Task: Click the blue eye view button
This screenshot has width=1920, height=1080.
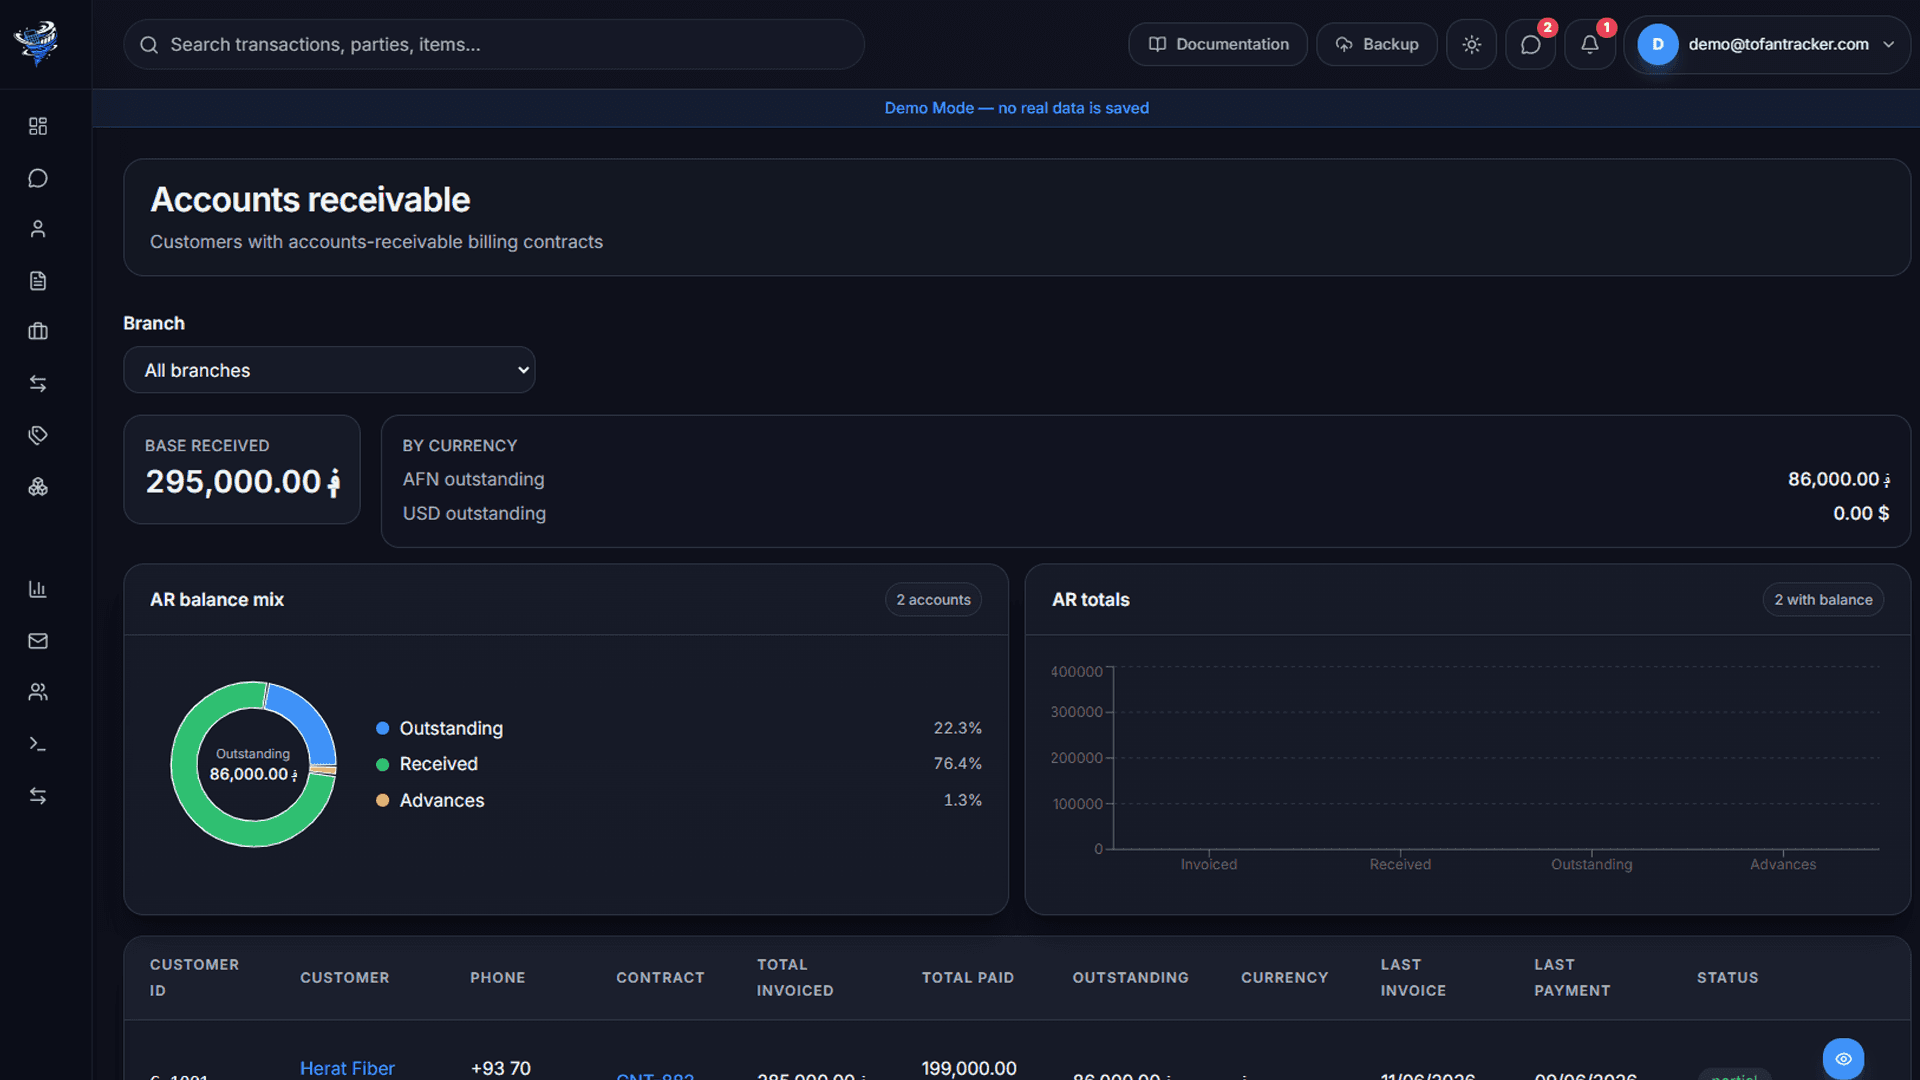Action: pyautogui.click(x=1843, y=1058)
